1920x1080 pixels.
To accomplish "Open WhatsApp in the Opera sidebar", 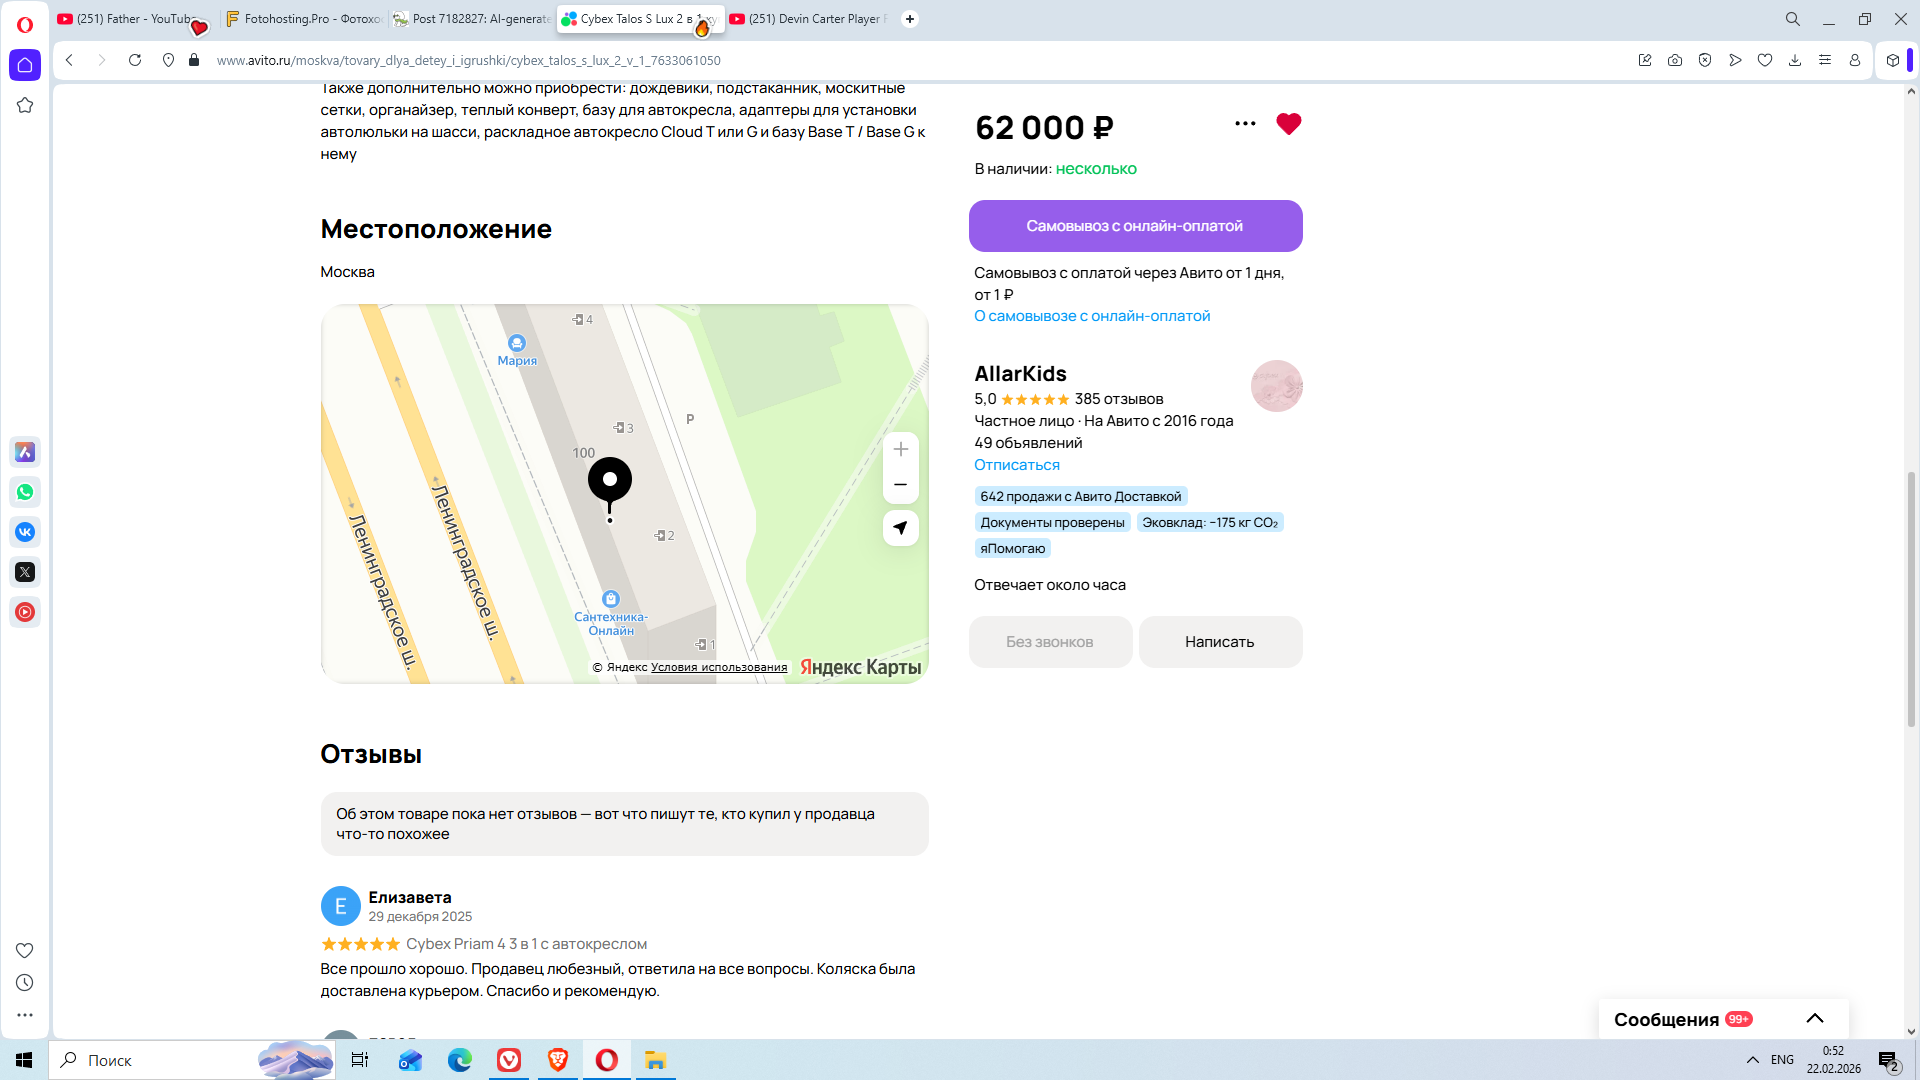I will coord(25,492).
